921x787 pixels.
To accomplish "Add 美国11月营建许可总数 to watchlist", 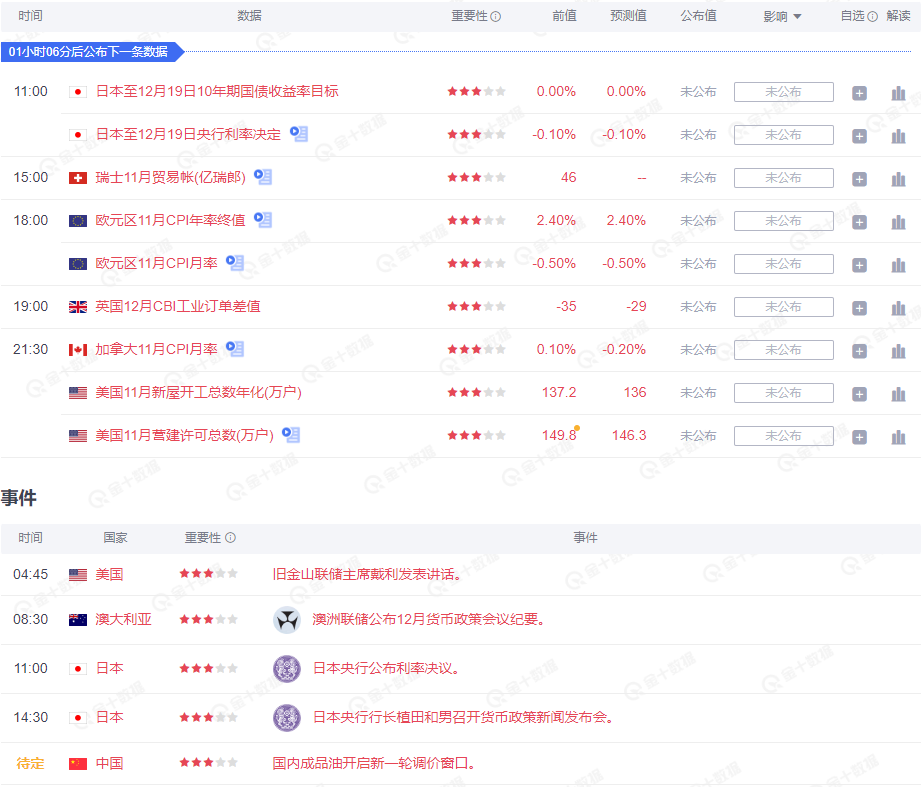I will (x=858, y=435).
